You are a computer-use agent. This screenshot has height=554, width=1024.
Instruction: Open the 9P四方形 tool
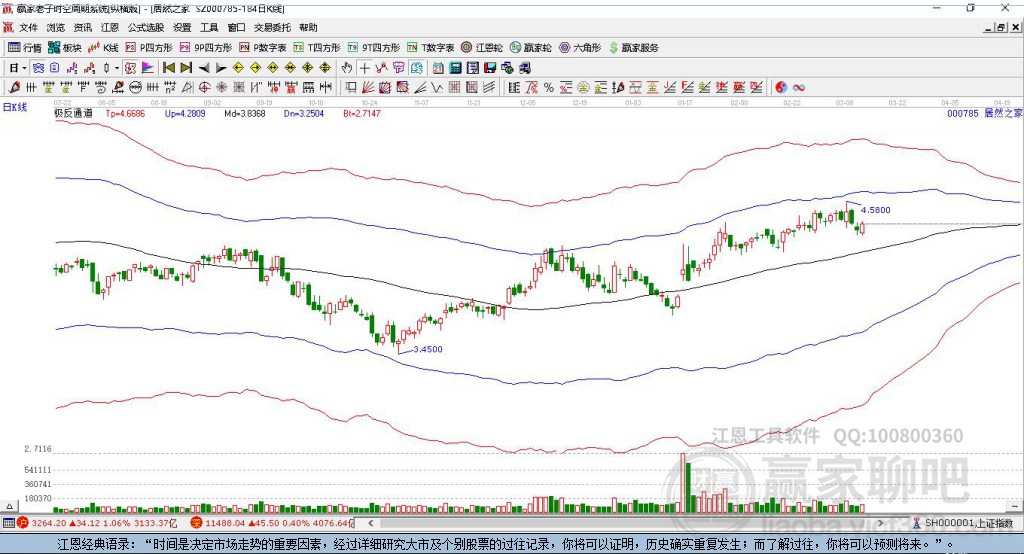206,48
